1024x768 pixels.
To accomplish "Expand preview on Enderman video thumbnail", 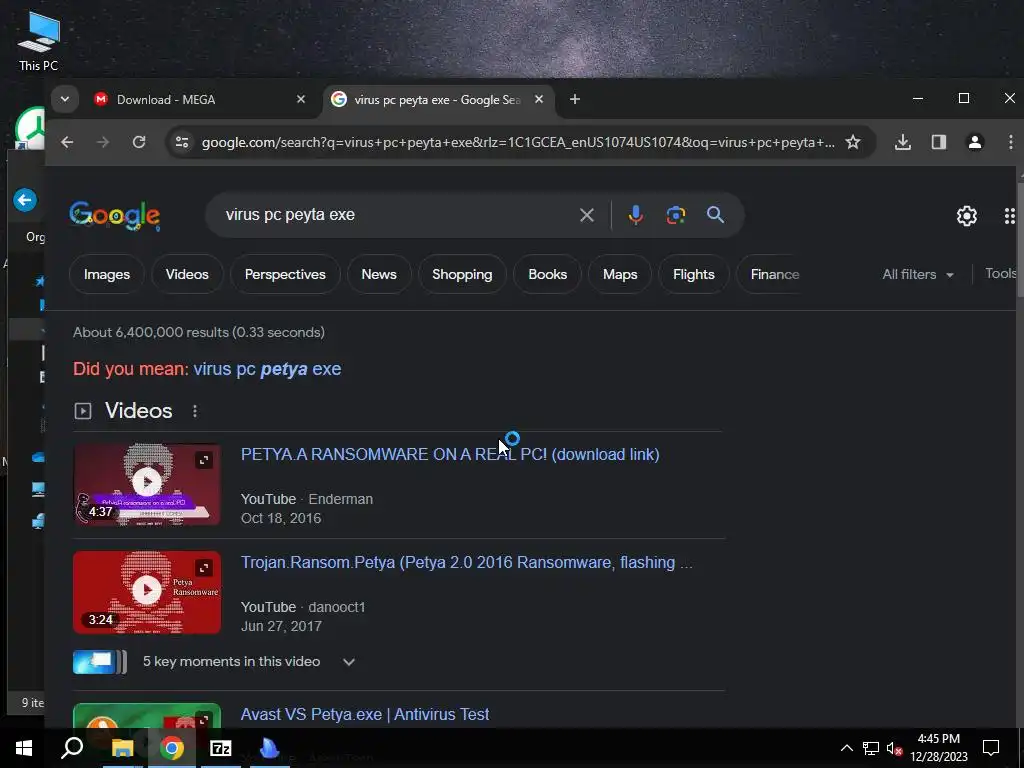I will [x=204, y=460].
